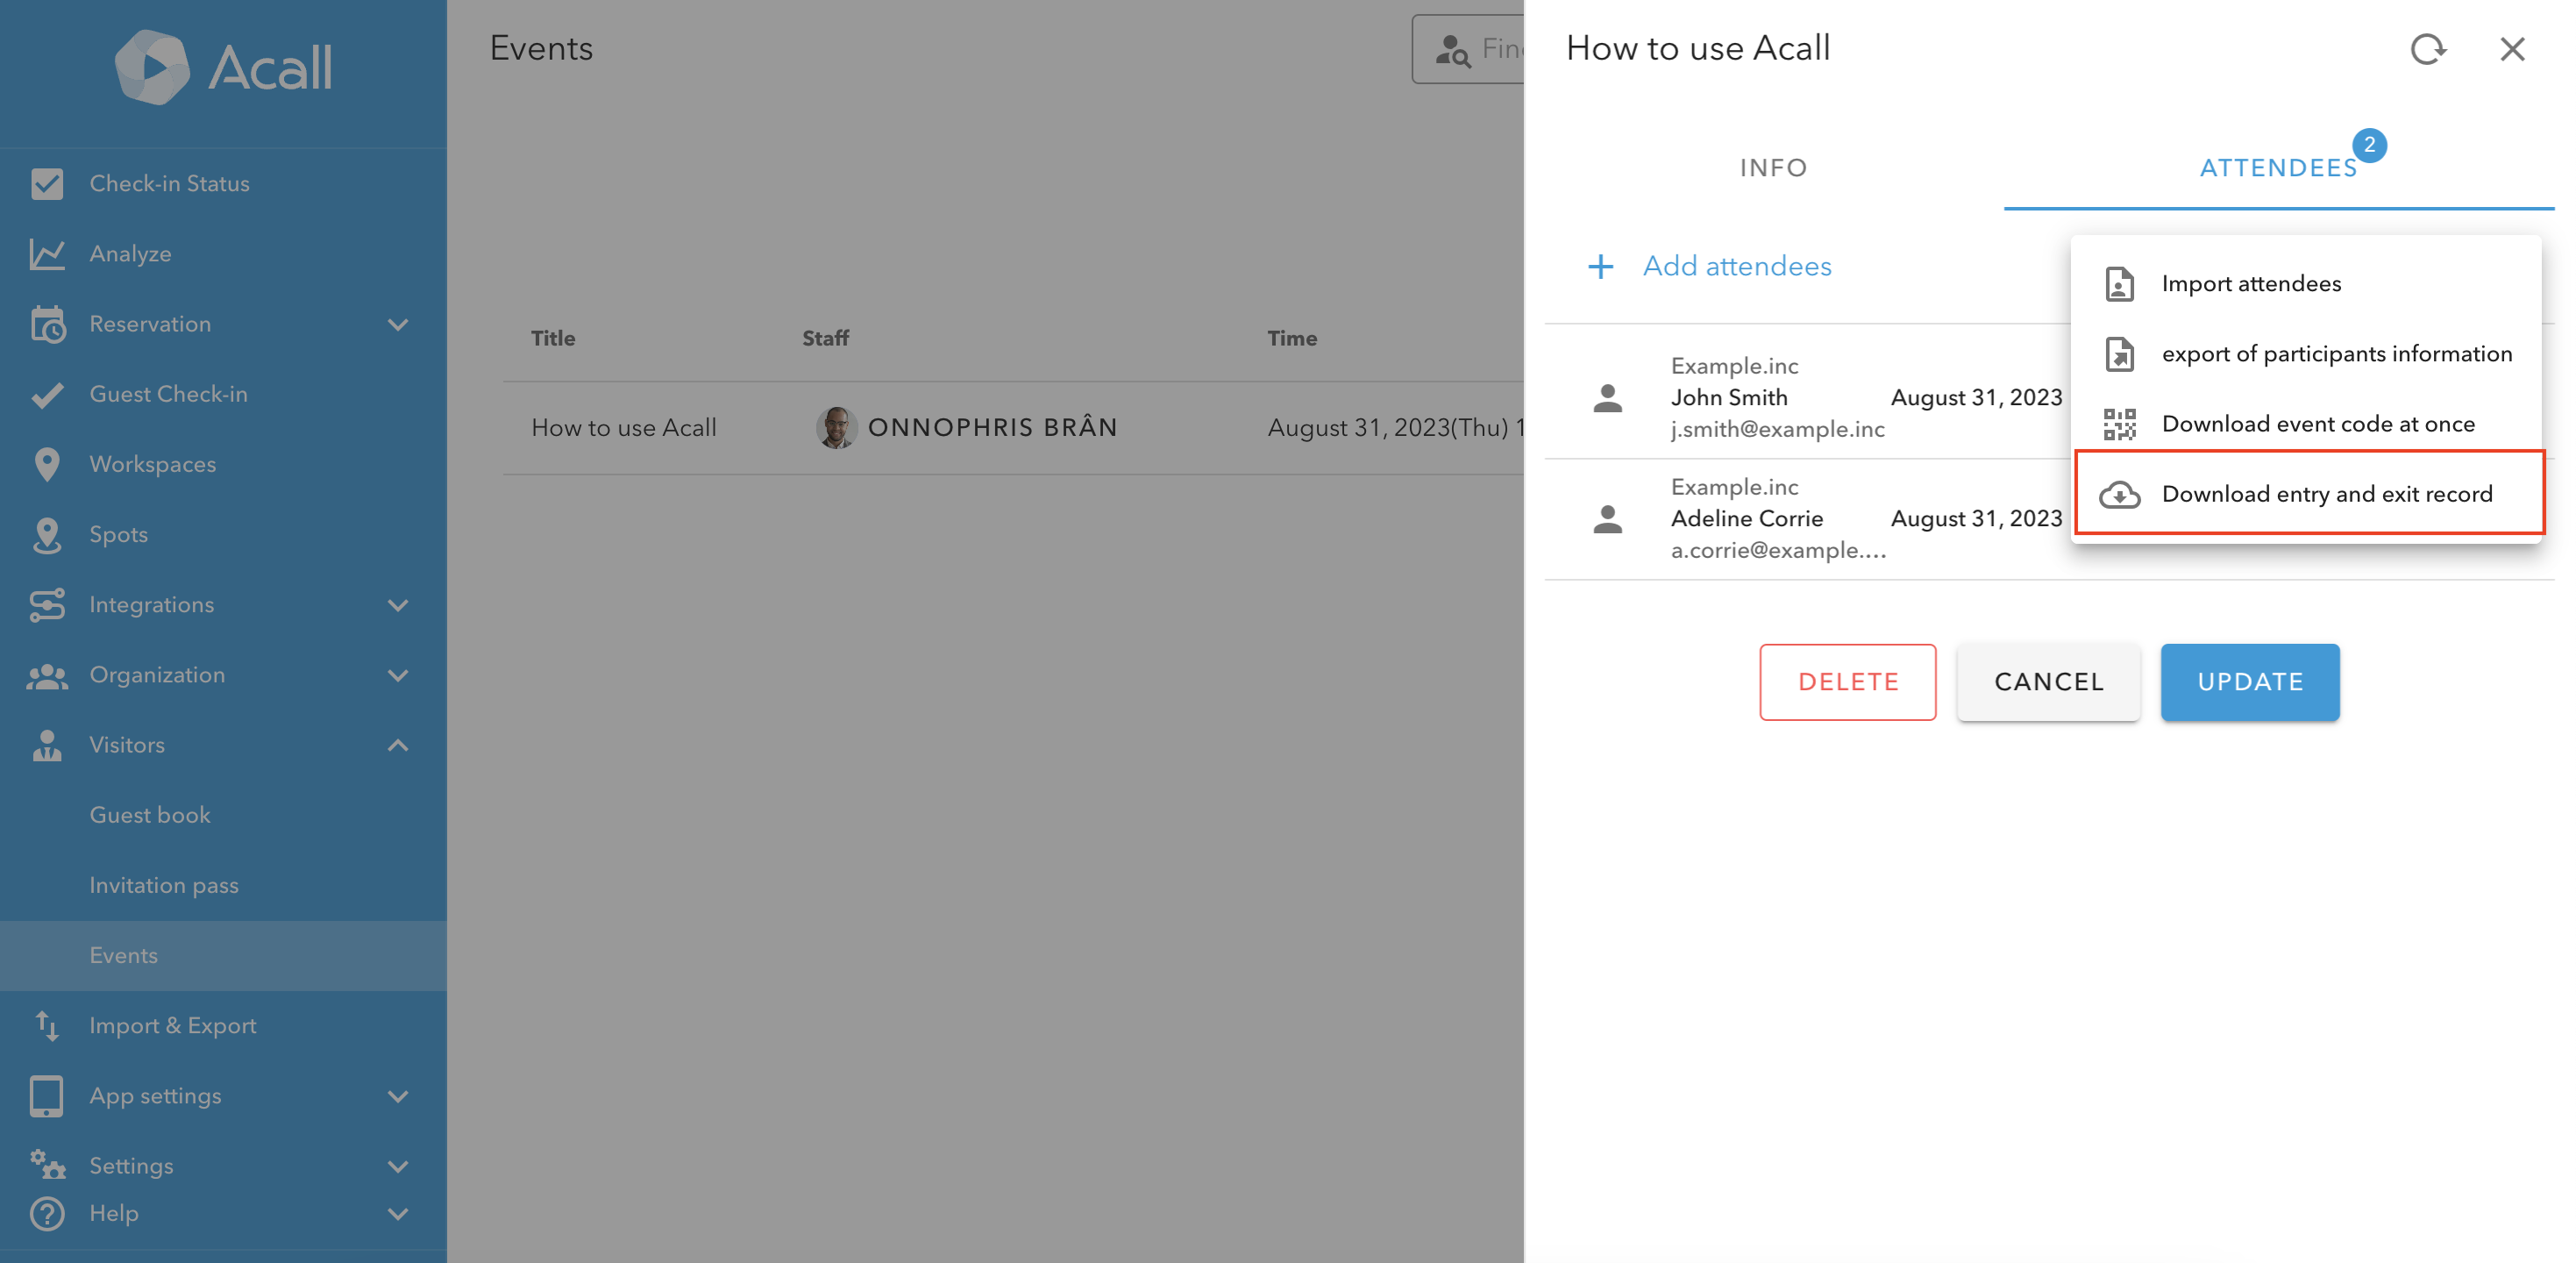Switch to the INFO tab
This screenshot has width=2576, height=1263.
pyautogui.click(x=1773, y=168)
